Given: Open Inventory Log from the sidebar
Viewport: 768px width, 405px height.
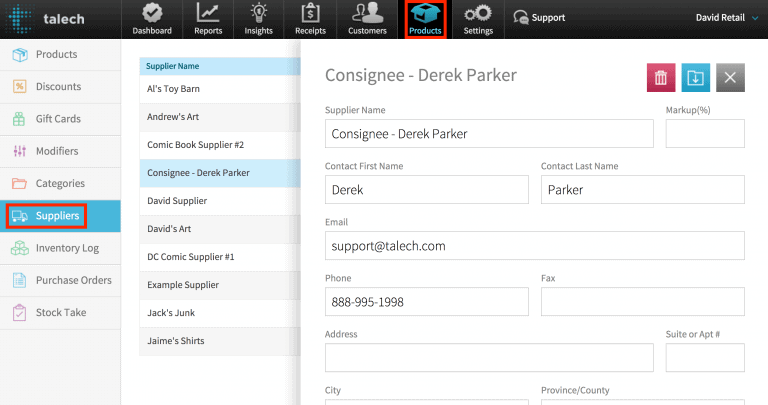Looking at the screenshot, I should [x=67, y=248].
